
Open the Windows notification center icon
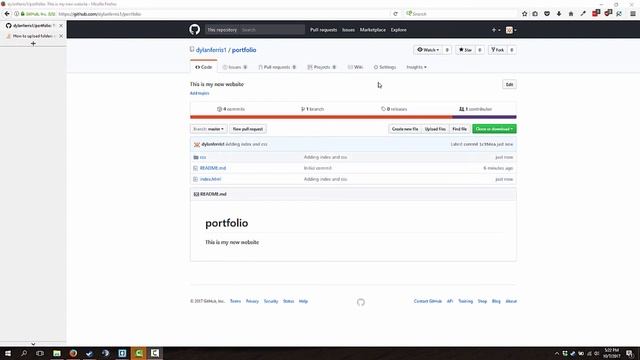[630, 353]
